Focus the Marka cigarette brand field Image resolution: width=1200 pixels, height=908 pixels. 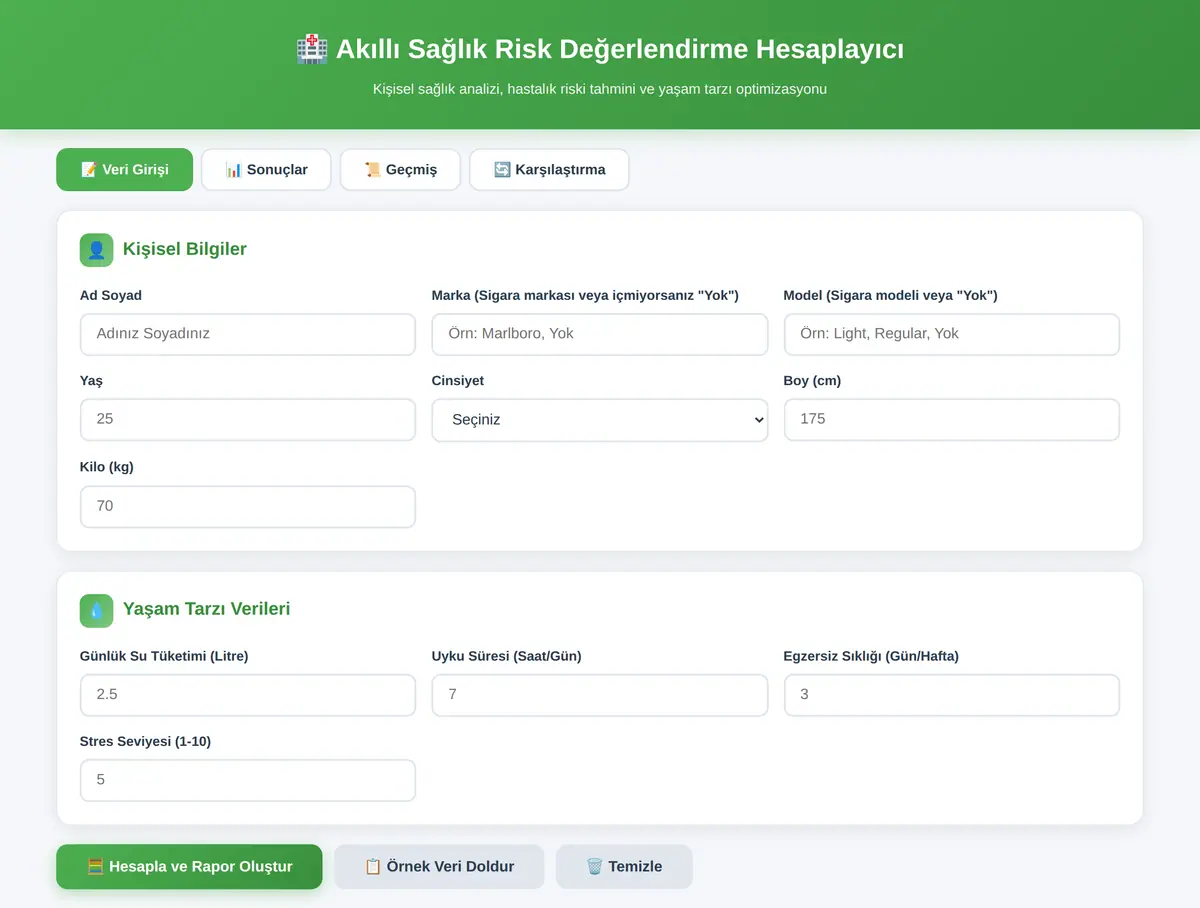pos(600,334)
